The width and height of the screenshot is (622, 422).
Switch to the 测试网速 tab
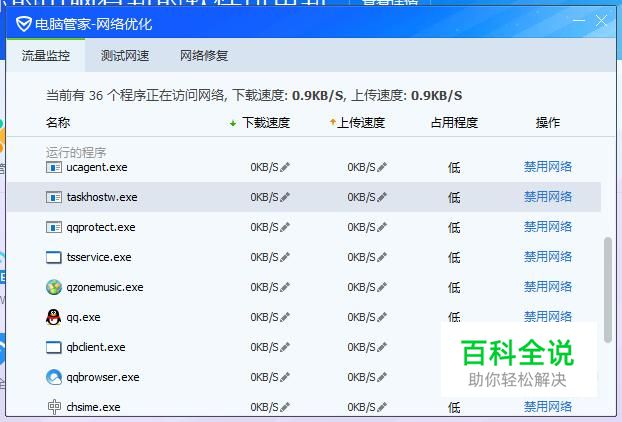pos(125,56)
